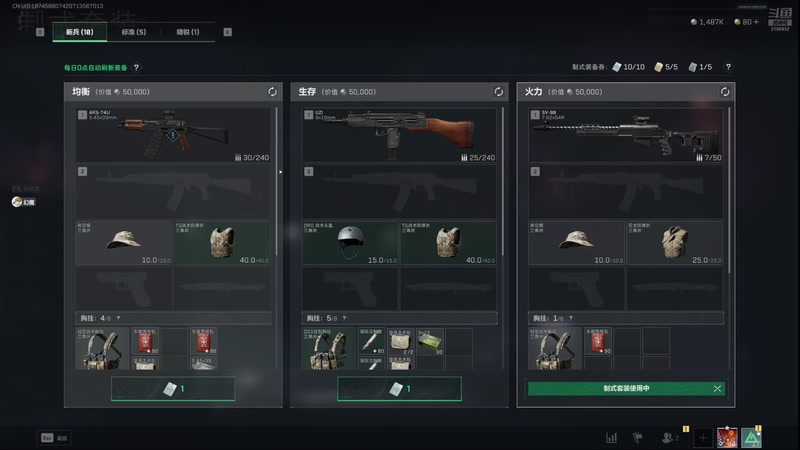Click the green triangle icon bottom right
800x450 pixels.
tap(752, 437)
